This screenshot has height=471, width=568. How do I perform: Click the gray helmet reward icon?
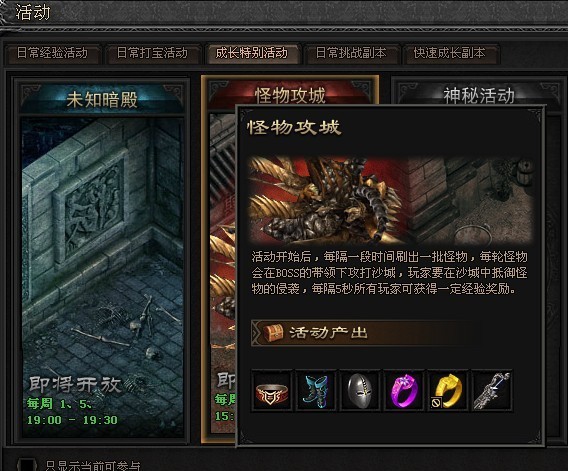pyautogui.click(x=360, y=390)
